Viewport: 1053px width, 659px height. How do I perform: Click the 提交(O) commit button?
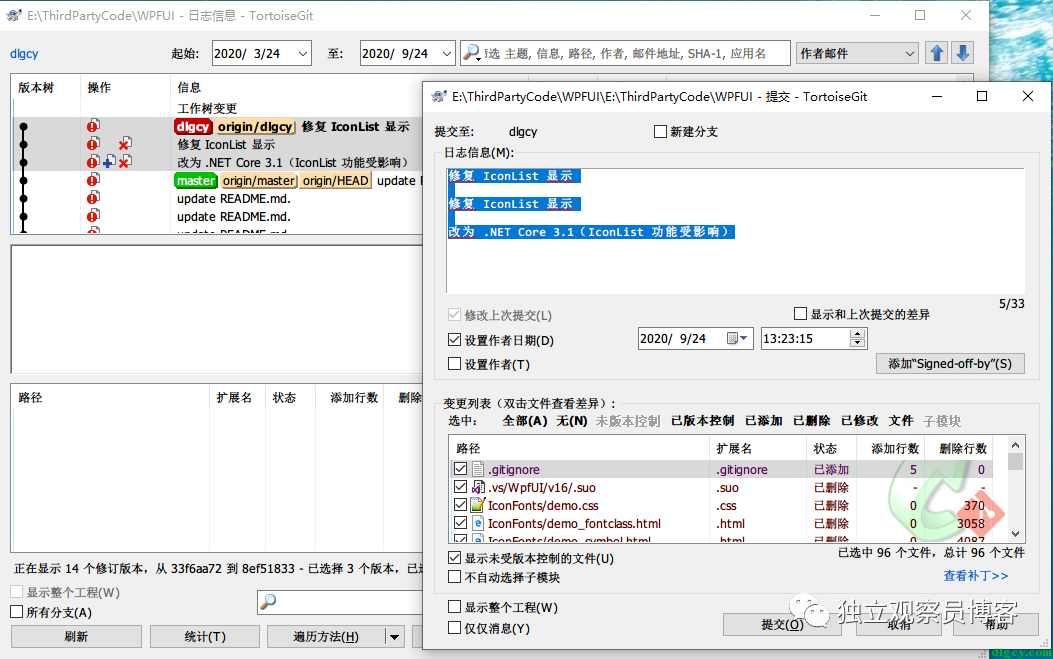782,624
